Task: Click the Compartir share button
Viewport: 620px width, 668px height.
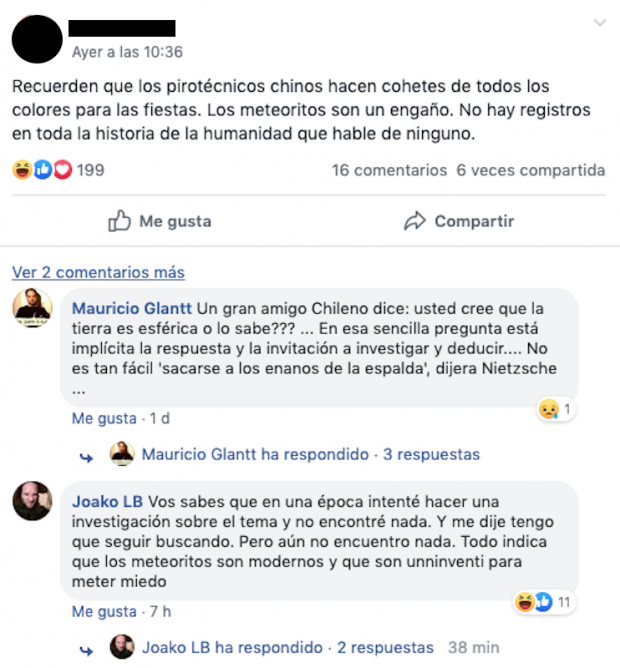Action: coord(459,221)
